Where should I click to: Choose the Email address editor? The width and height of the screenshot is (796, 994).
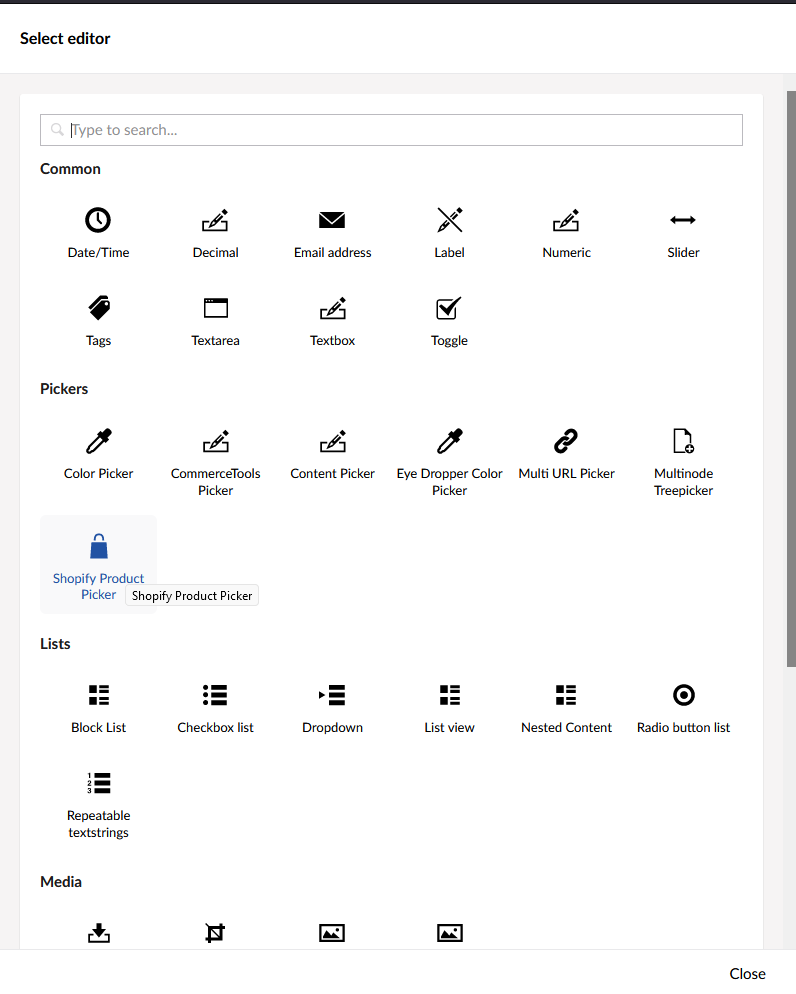point(332,232)
